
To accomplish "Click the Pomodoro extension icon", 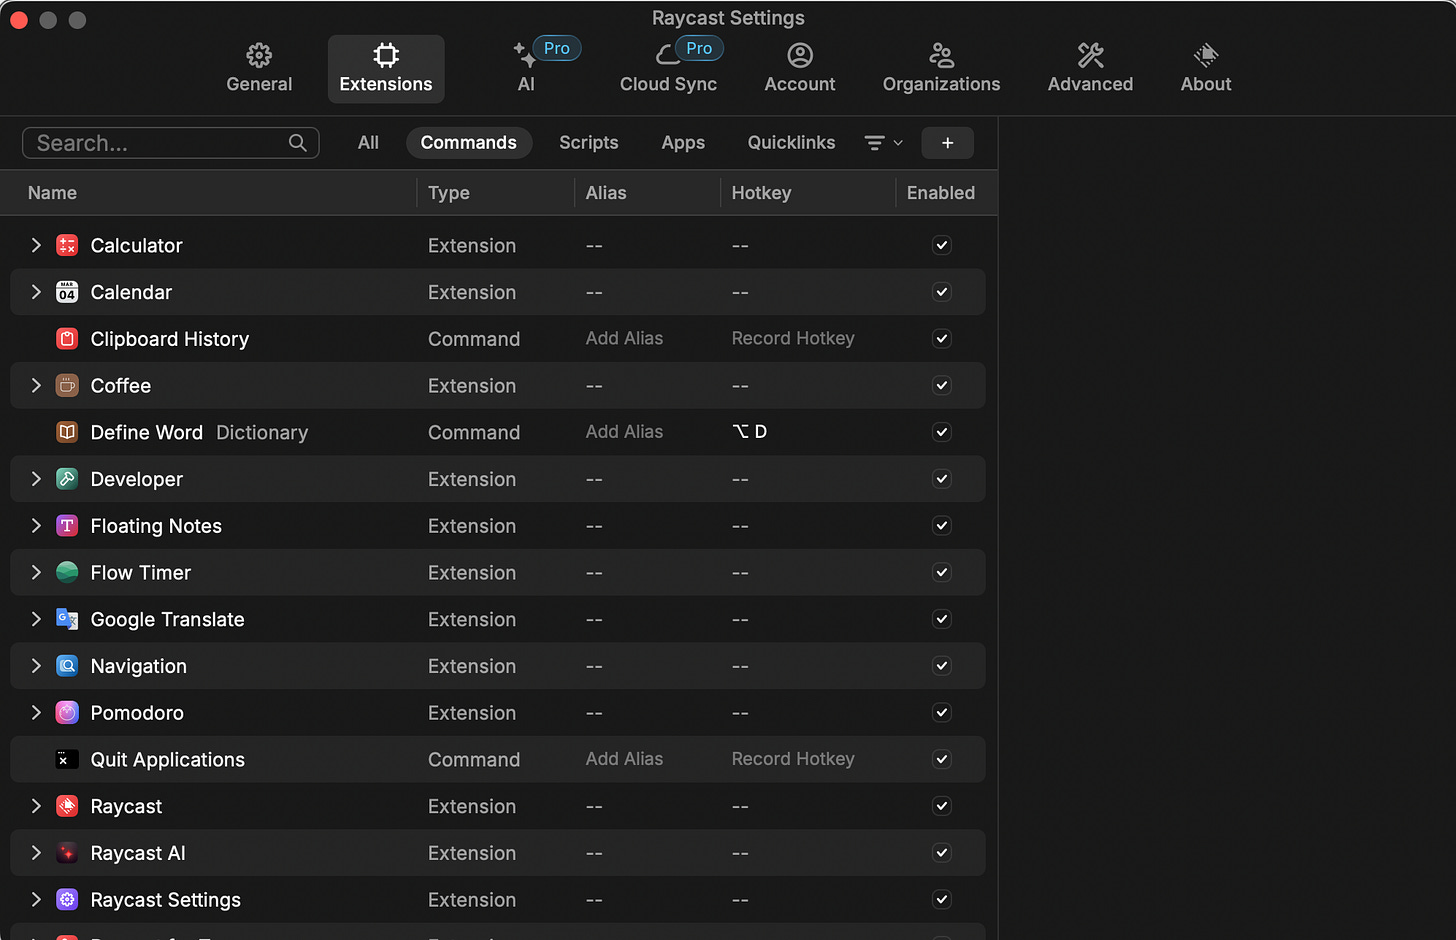I will 67,712.
